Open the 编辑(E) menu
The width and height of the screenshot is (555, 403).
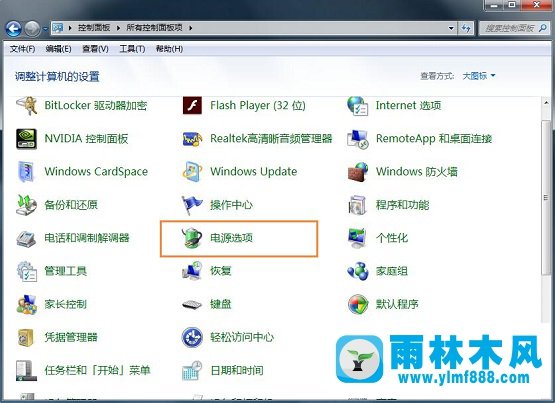(x=58, y=49)
